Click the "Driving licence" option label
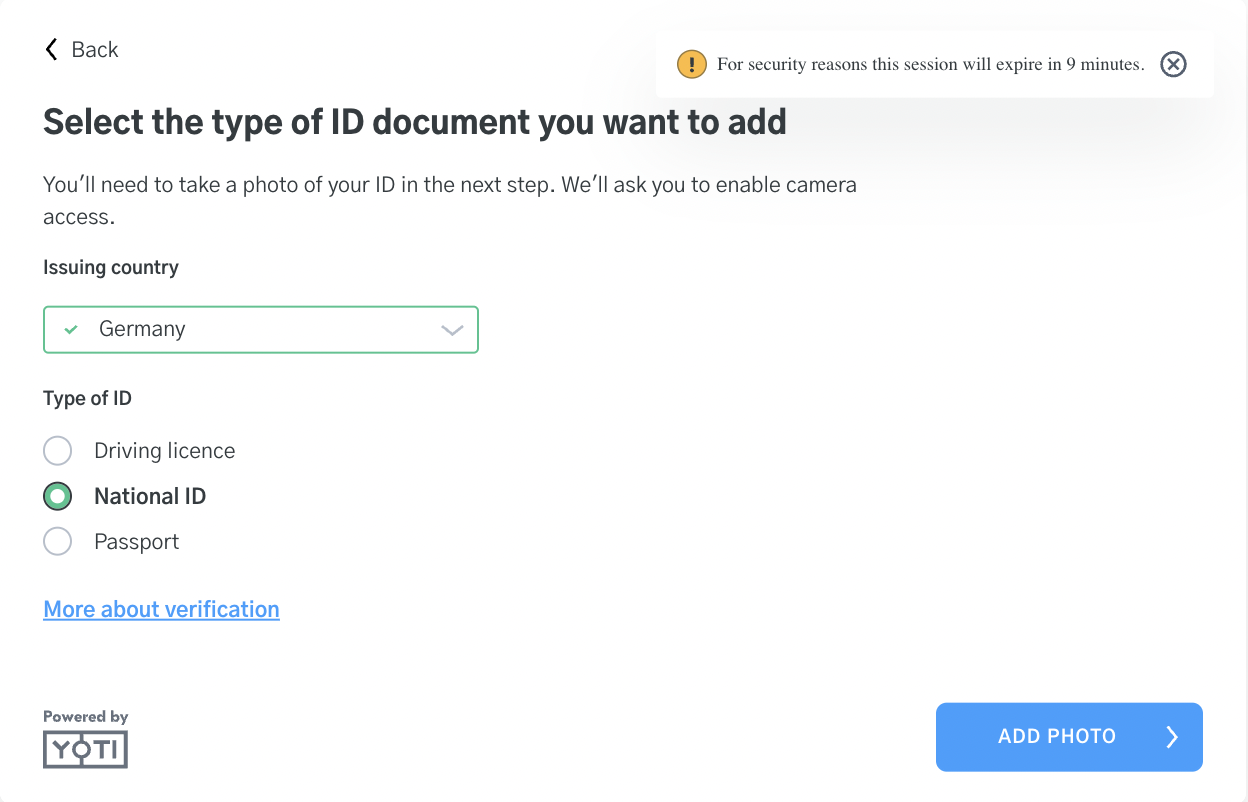Image resolution: width=1248 pixels, height=802 pixels. 164,451
